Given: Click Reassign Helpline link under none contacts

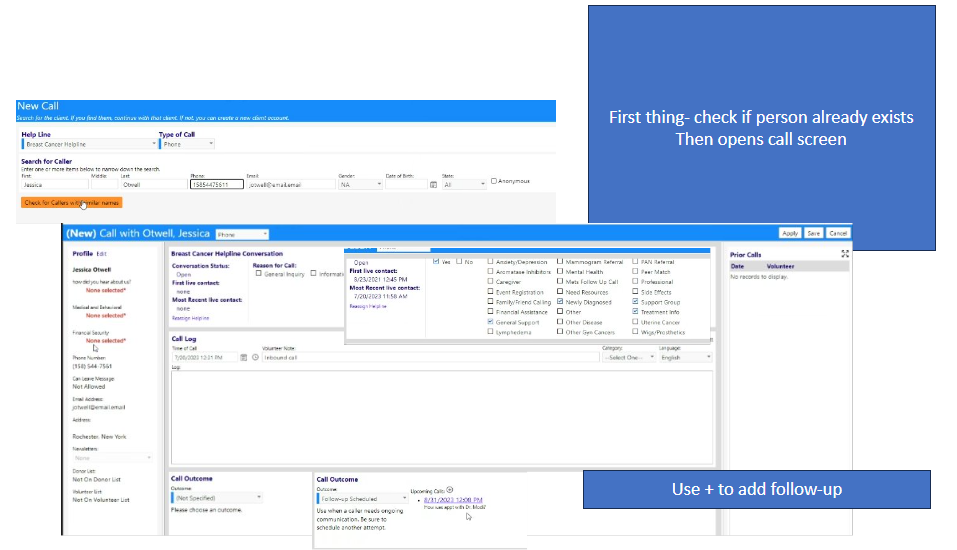Looking at the screenshot, I should click(x=190, y=318).
